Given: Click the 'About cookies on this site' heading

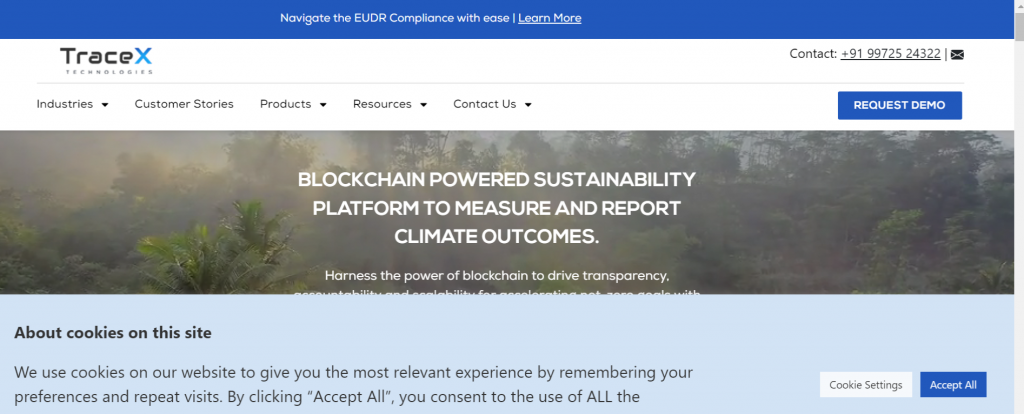Looking at the screenshot, I should tap(113, 333).
